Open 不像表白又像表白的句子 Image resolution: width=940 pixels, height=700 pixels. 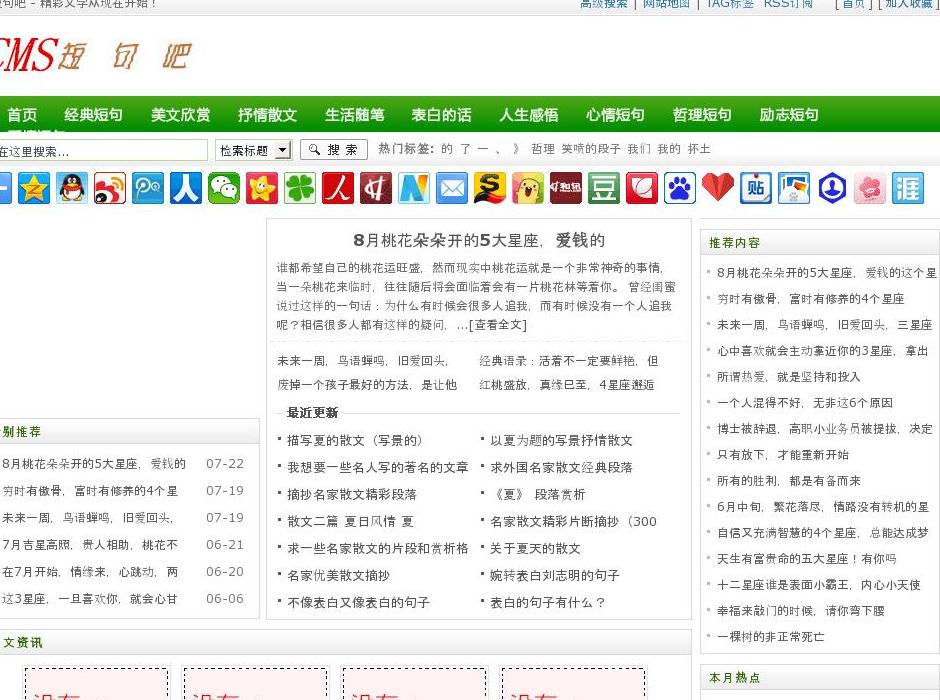point(358,602)
